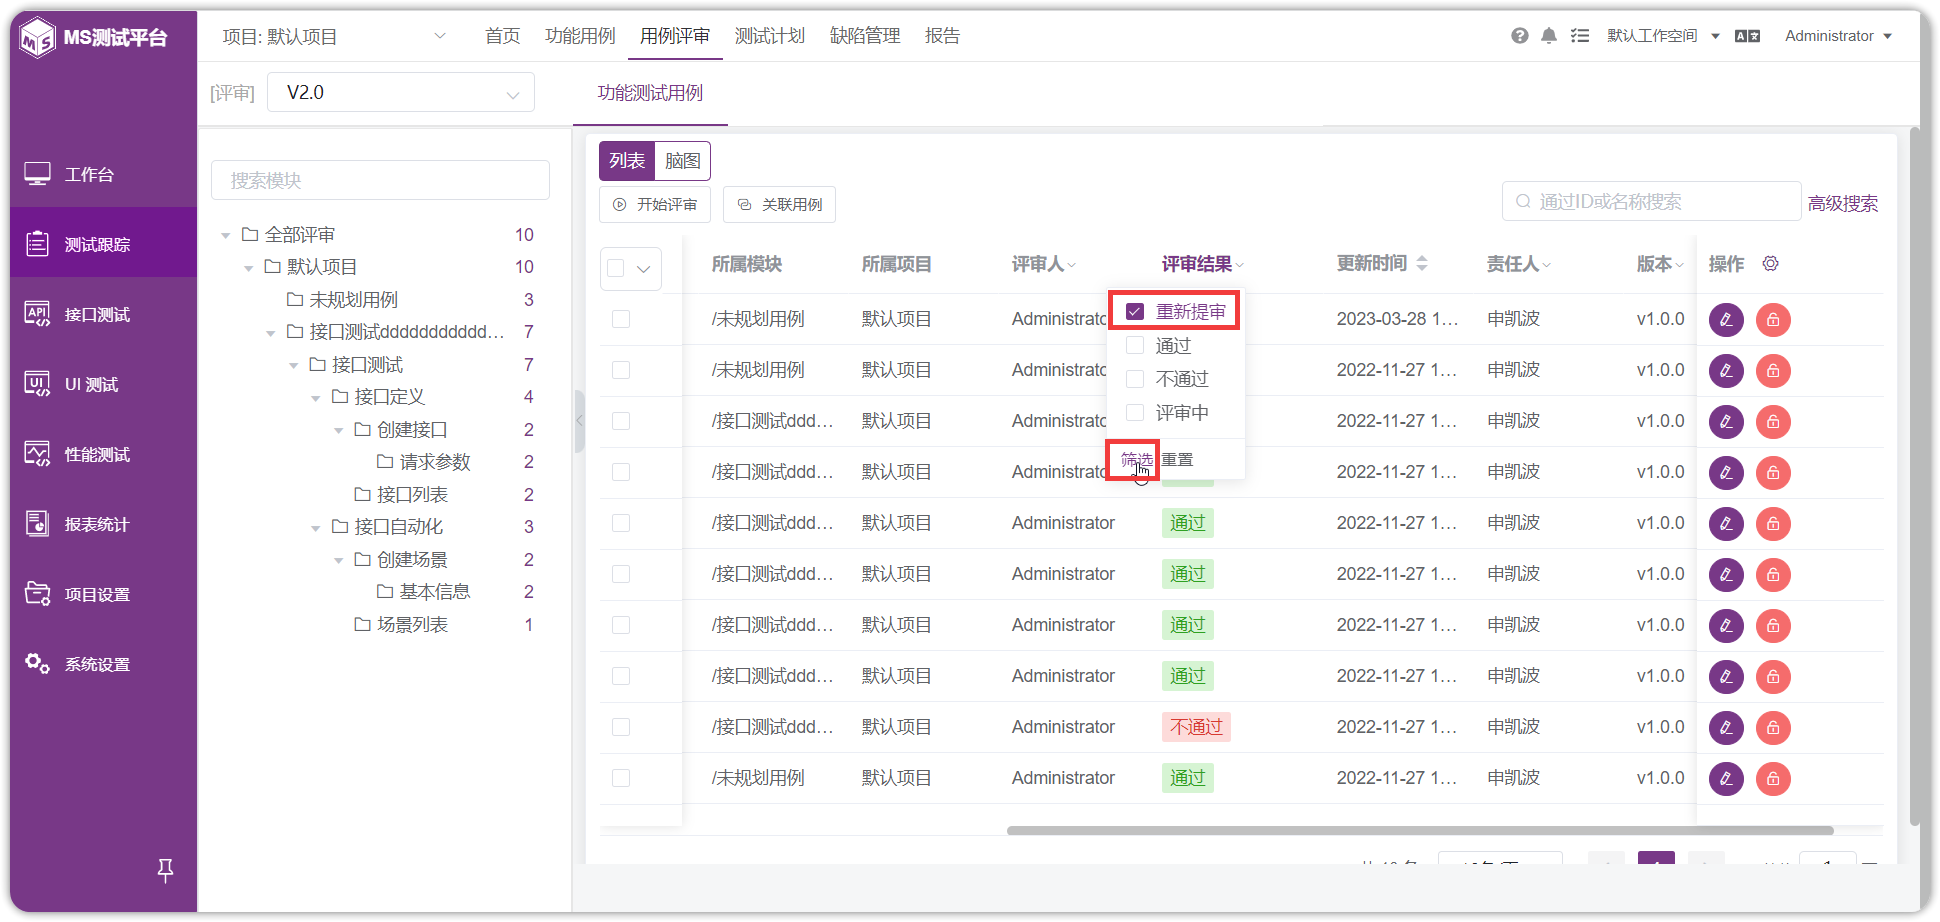Open the V2.0 review dropdown
This screenshot has width=1940, height=922.
(x=401, y=93)
